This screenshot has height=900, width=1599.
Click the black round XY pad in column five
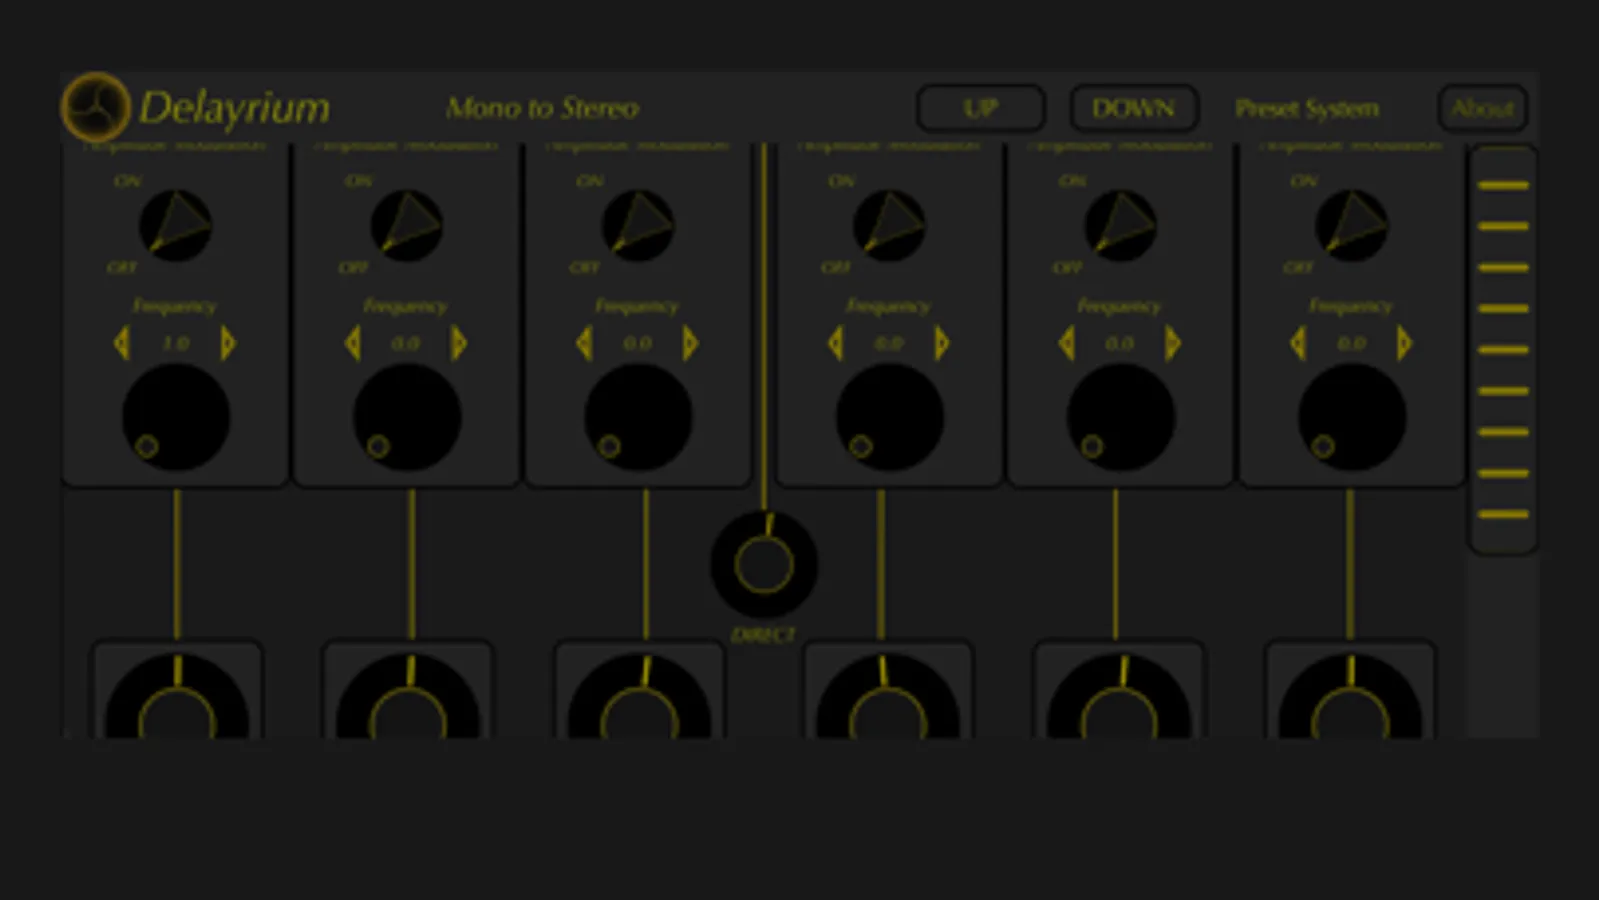click(1121, 417)
